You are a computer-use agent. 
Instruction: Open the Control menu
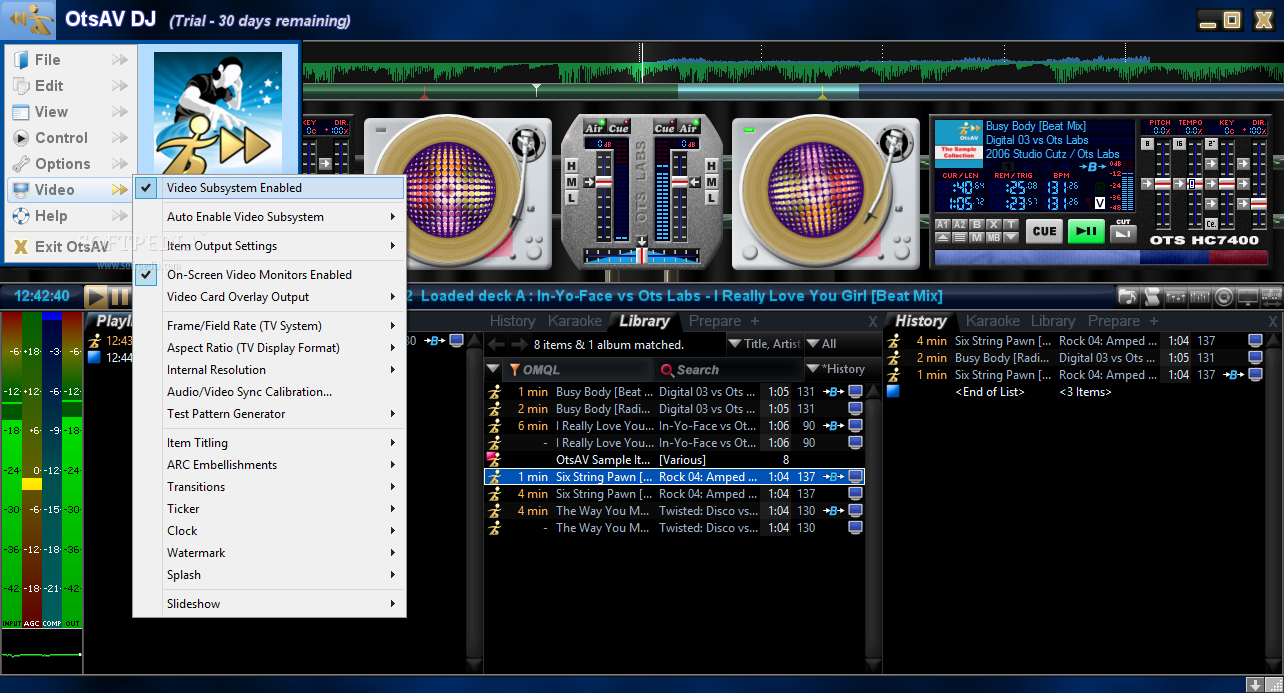(70, 138)
